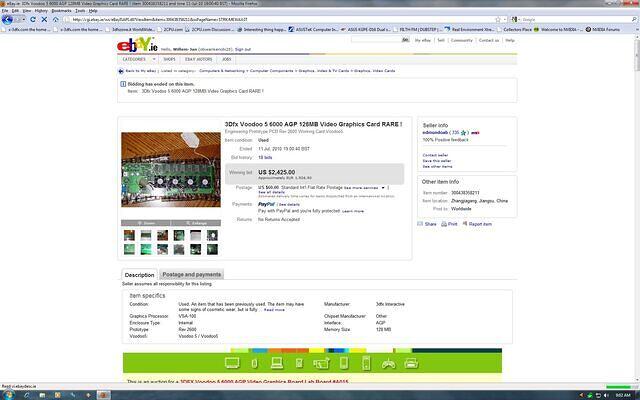Open the '18 bids' bid history link
This screenshot has height=400, width=640.
coord(265,157)
